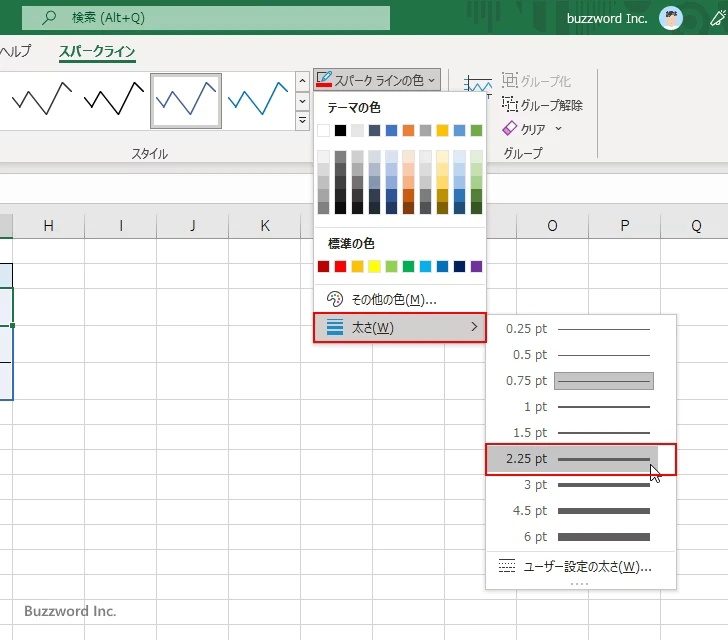Image resolution: width=728 pixels, height=640 pixels.
Task: Select column P header
Action: click(x=624, y=226)
